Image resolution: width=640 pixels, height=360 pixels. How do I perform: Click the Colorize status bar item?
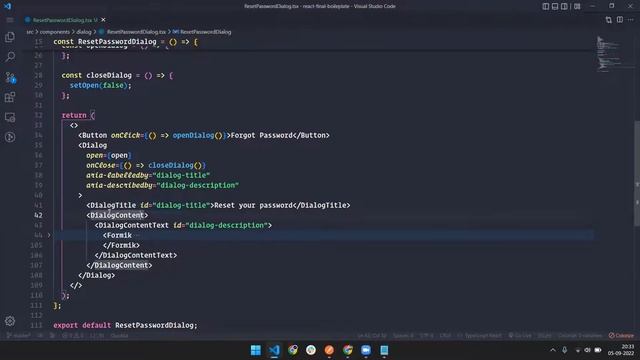pyautogui.click(x=621, y=336)
